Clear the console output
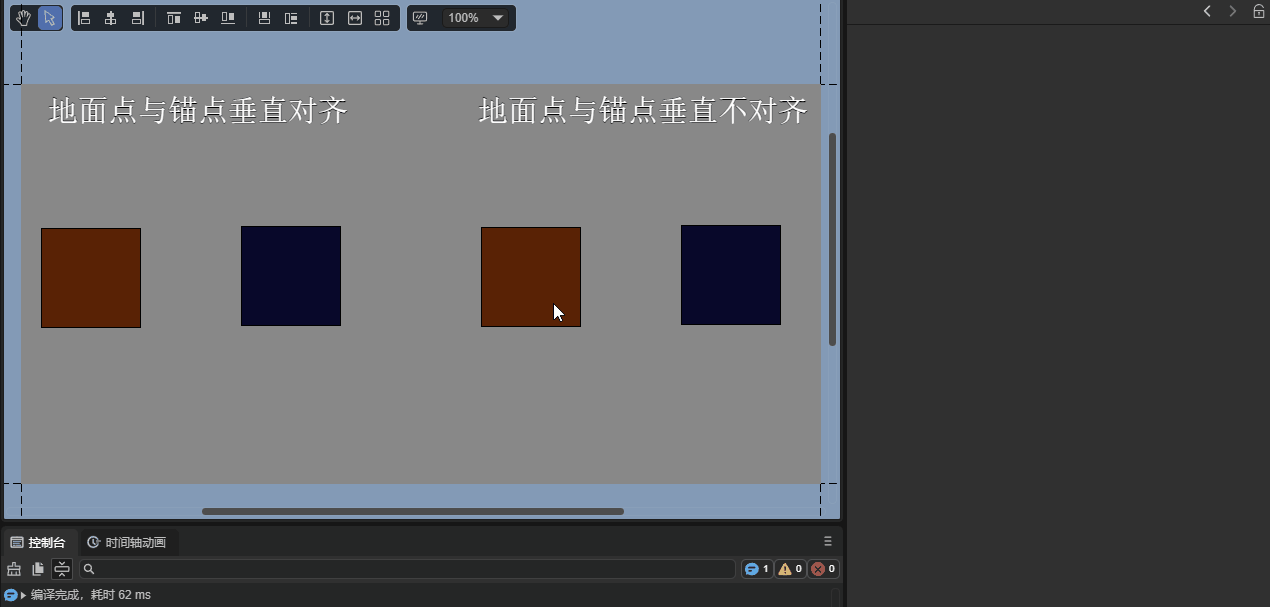This screenshot has width=1270, height=607. 13,568
